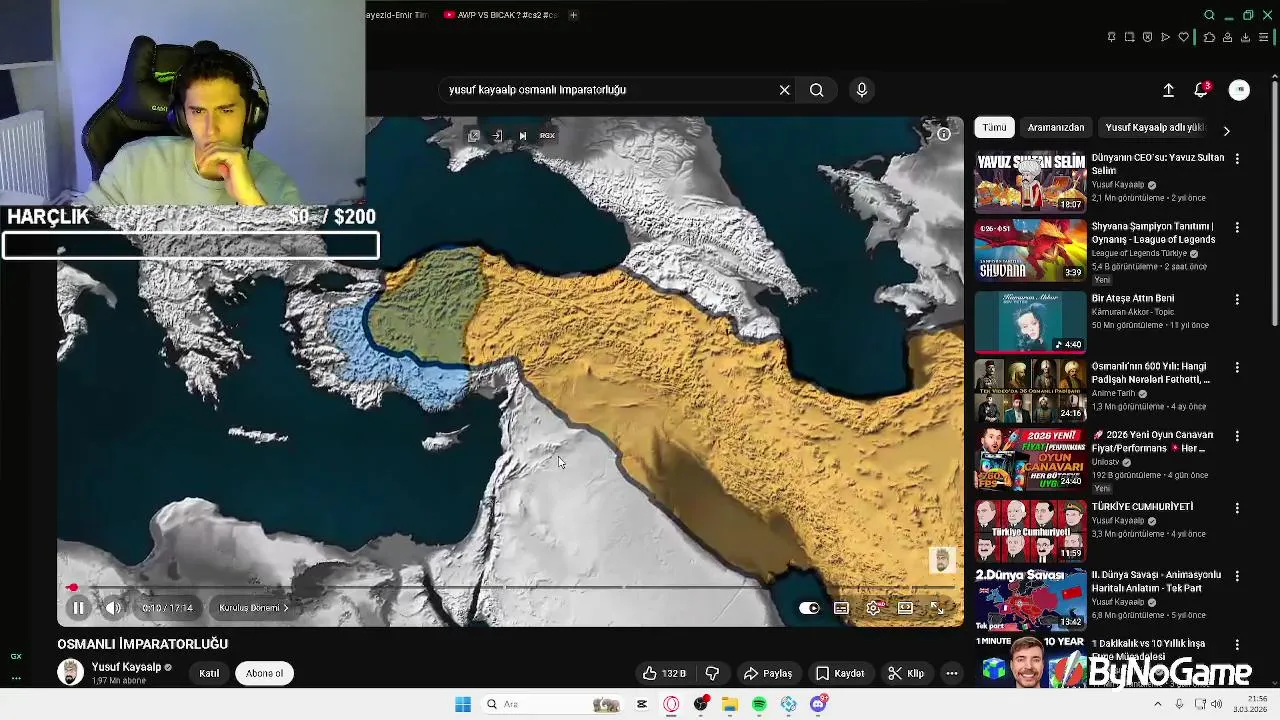This screenshot has width=1280, height=720.
Task: Open Discord from the taskbar
Action: pyautogui.click(x=818, y=704)
